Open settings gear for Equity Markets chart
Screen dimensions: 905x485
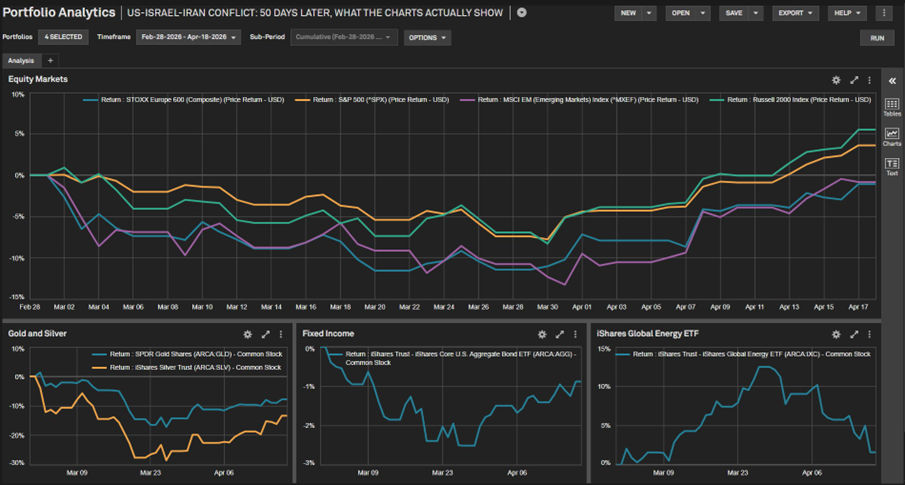(x=836, y=80)
